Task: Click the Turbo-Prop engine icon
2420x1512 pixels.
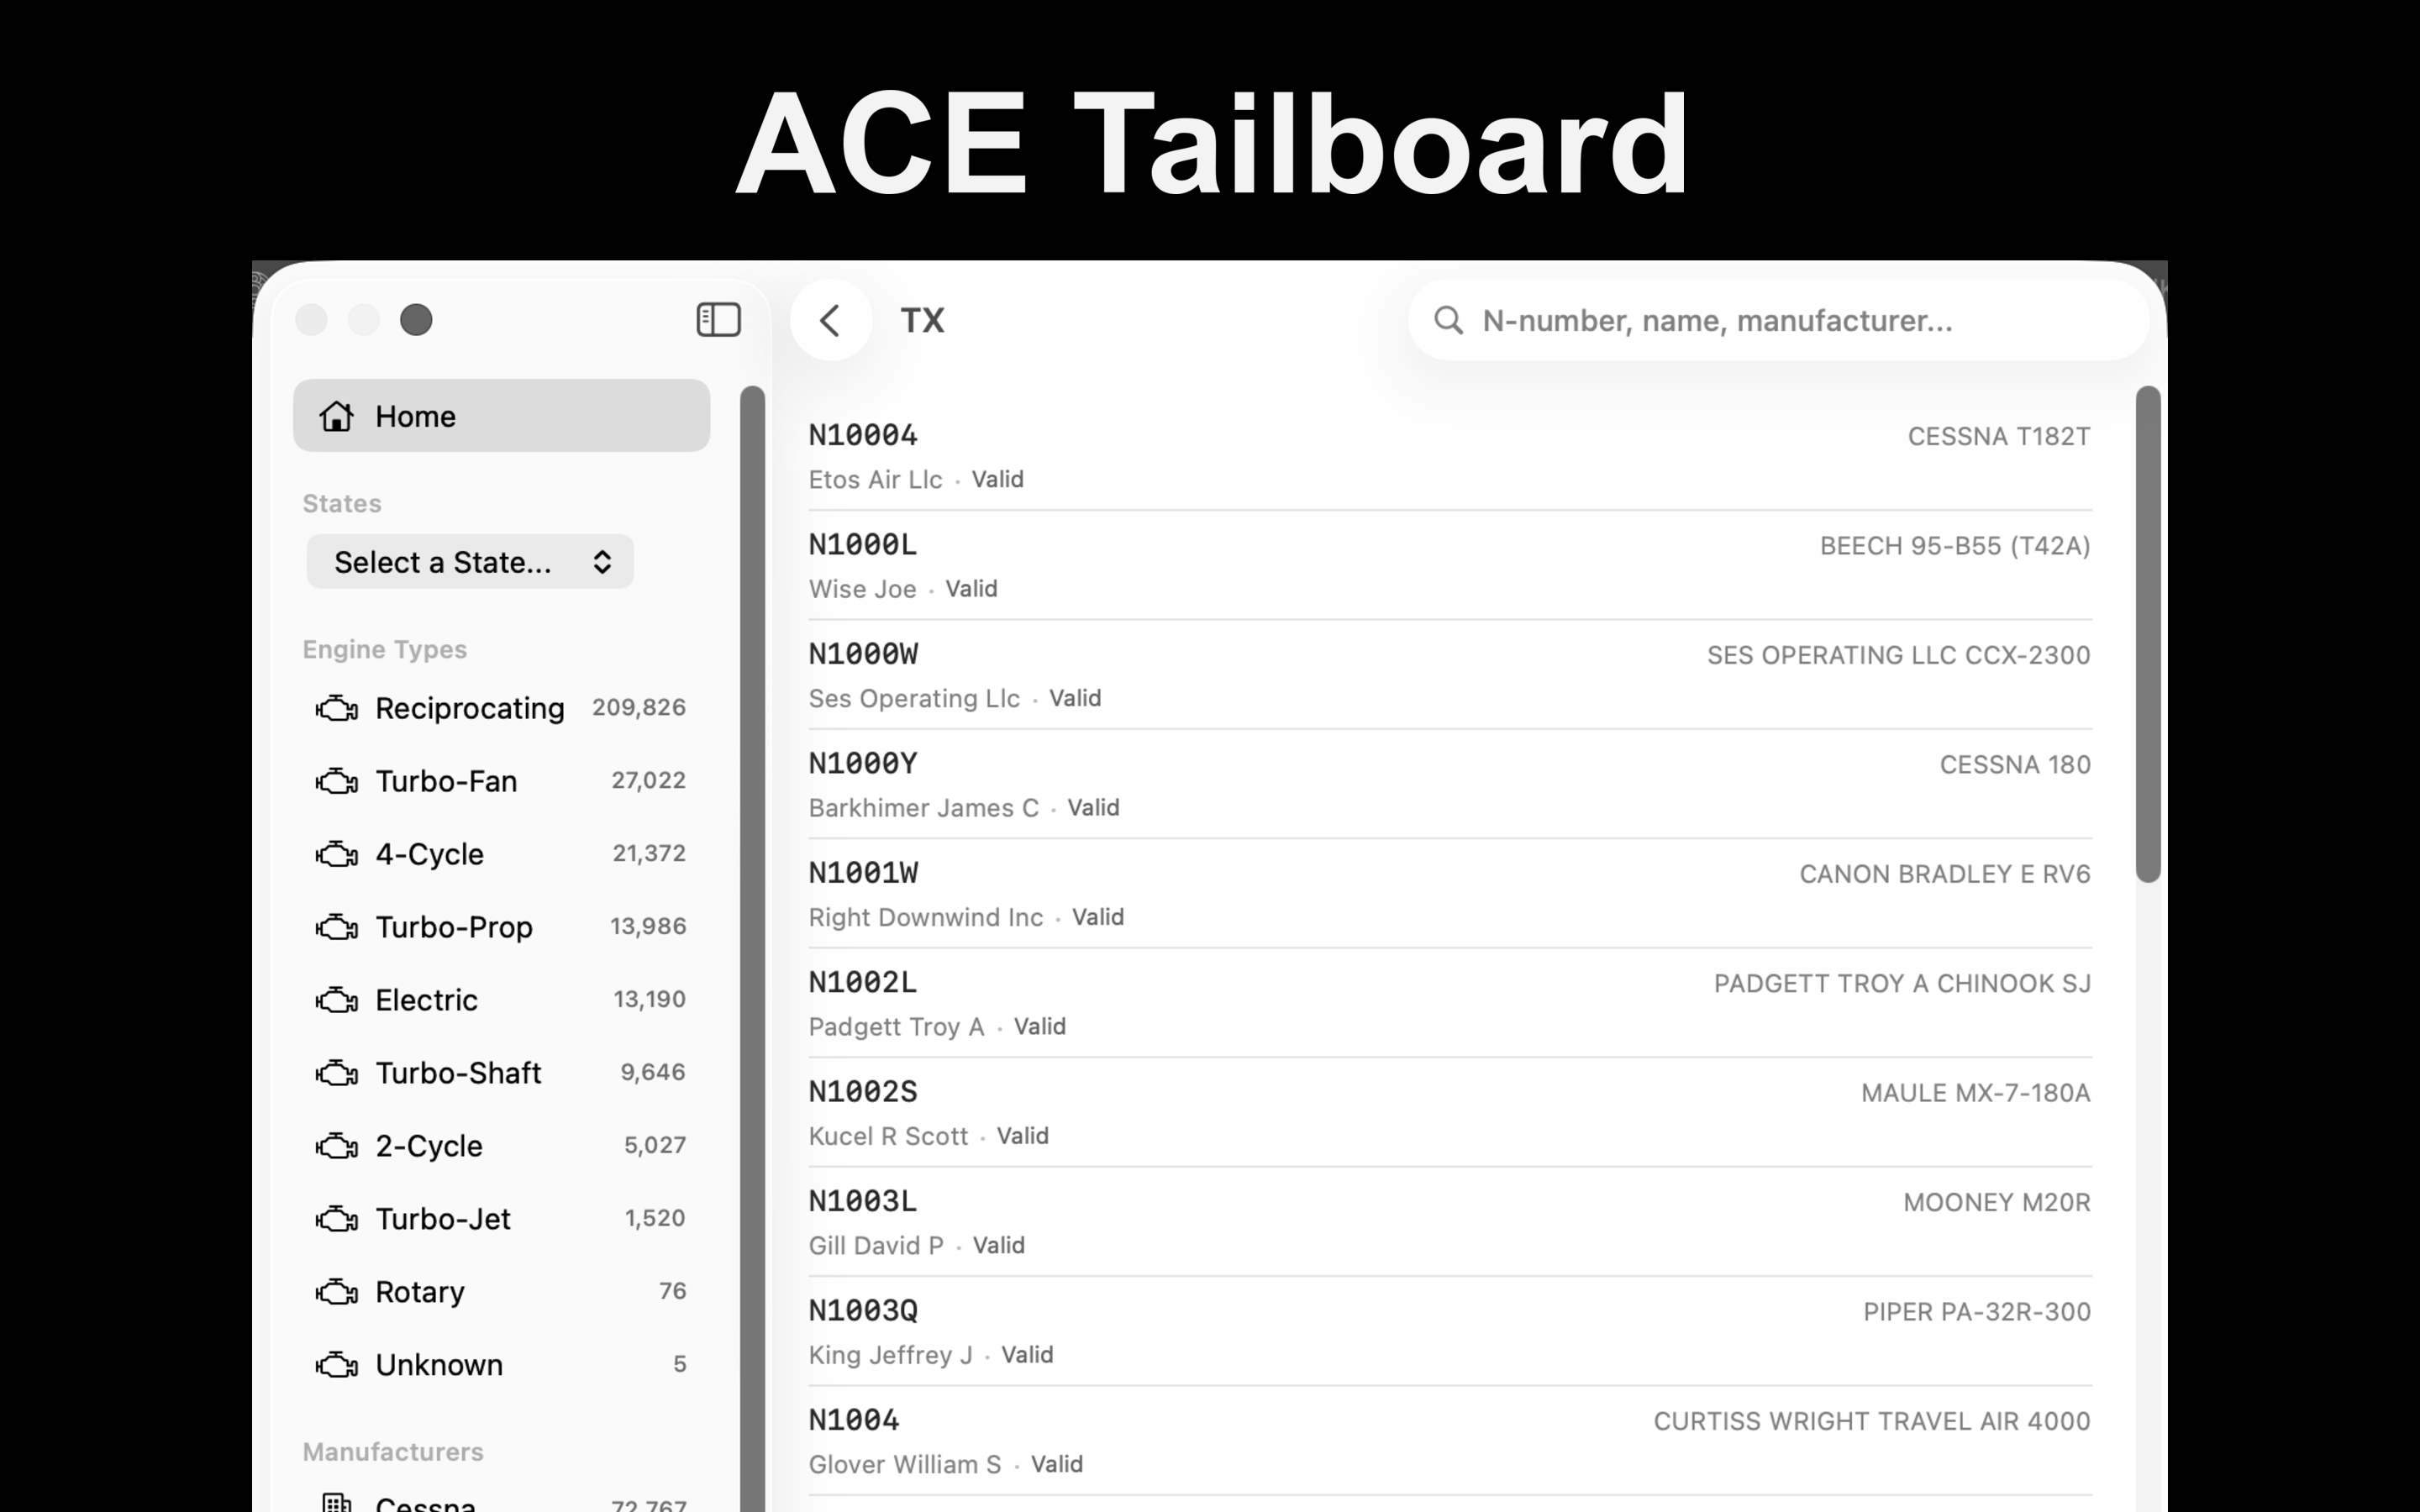Action: coord(337,928)
